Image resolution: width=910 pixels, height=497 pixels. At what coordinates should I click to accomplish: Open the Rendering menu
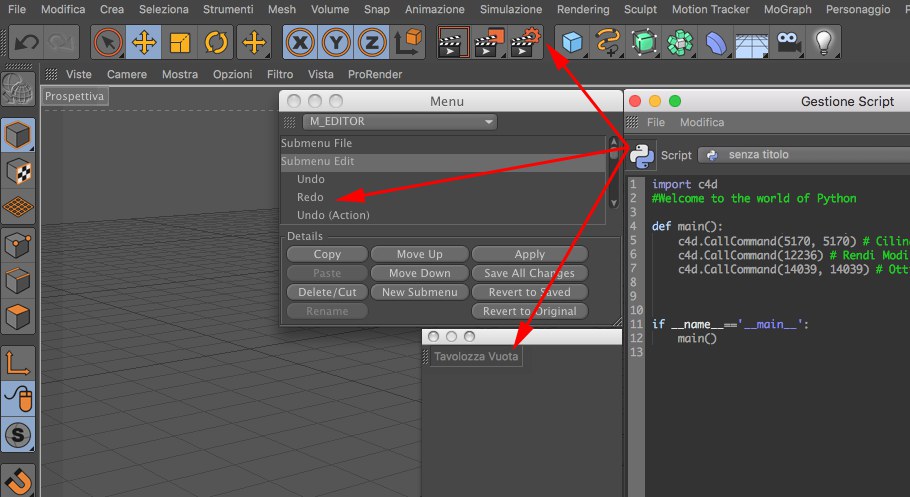(x=583, y=9)
